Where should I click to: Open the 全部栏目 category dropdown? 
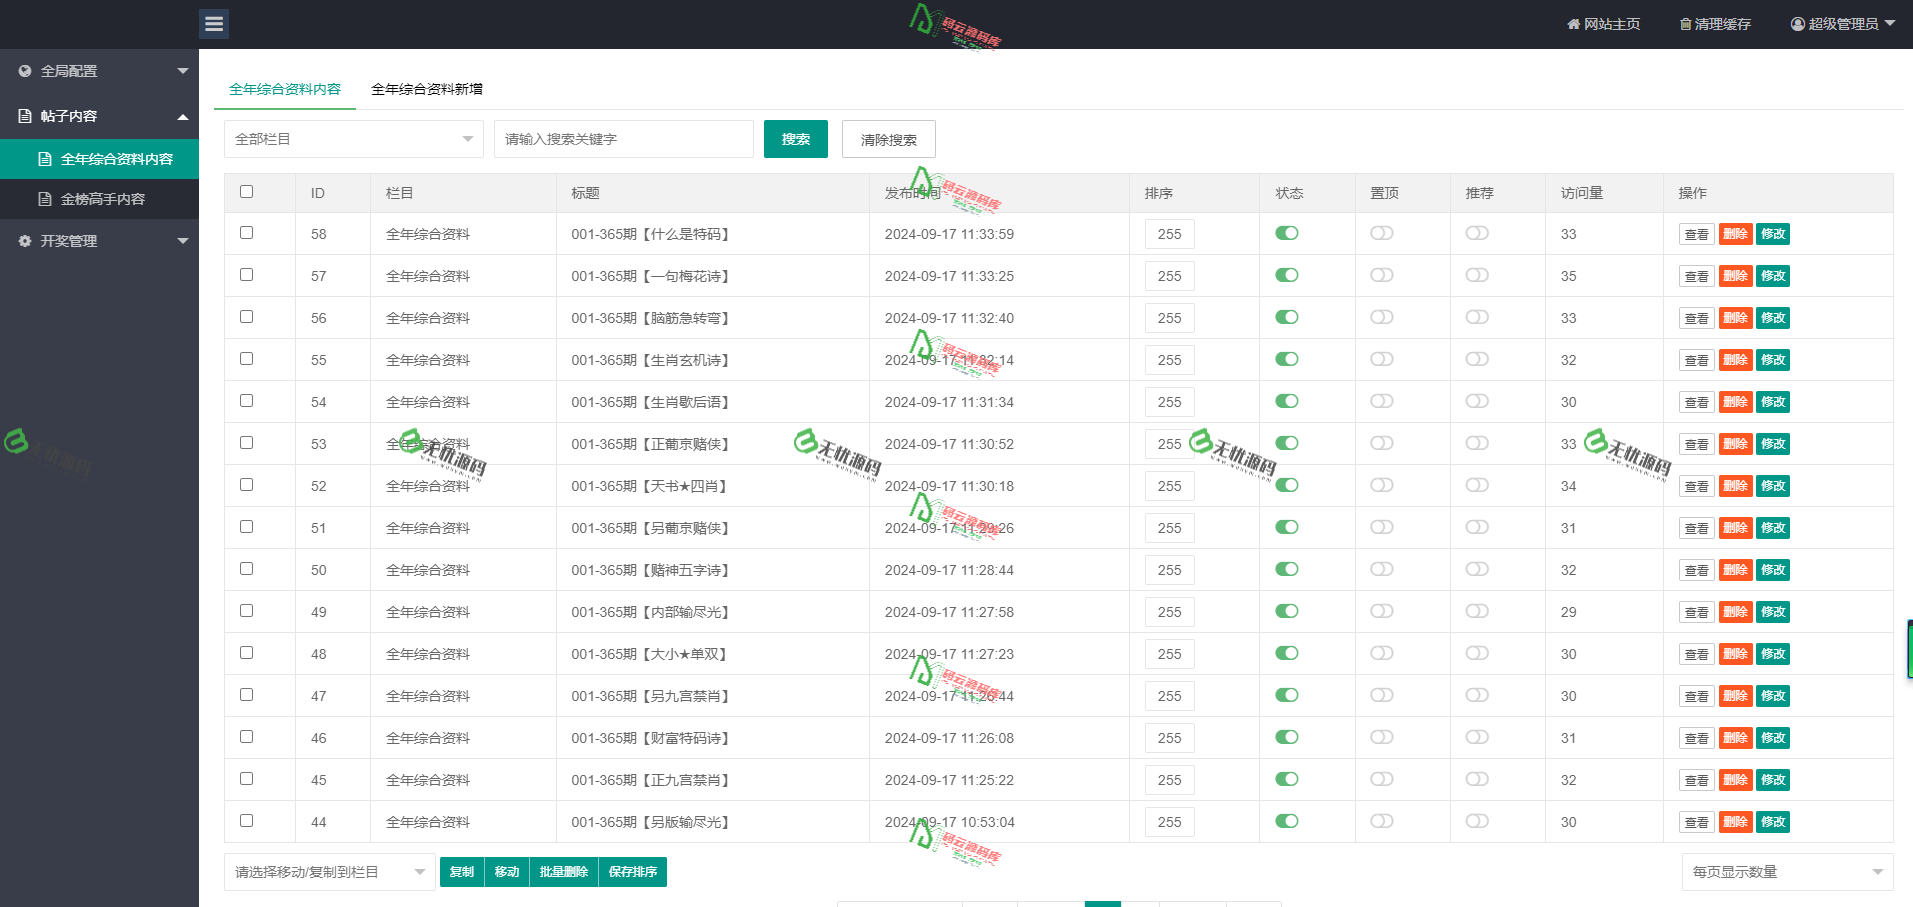[353, 139]
